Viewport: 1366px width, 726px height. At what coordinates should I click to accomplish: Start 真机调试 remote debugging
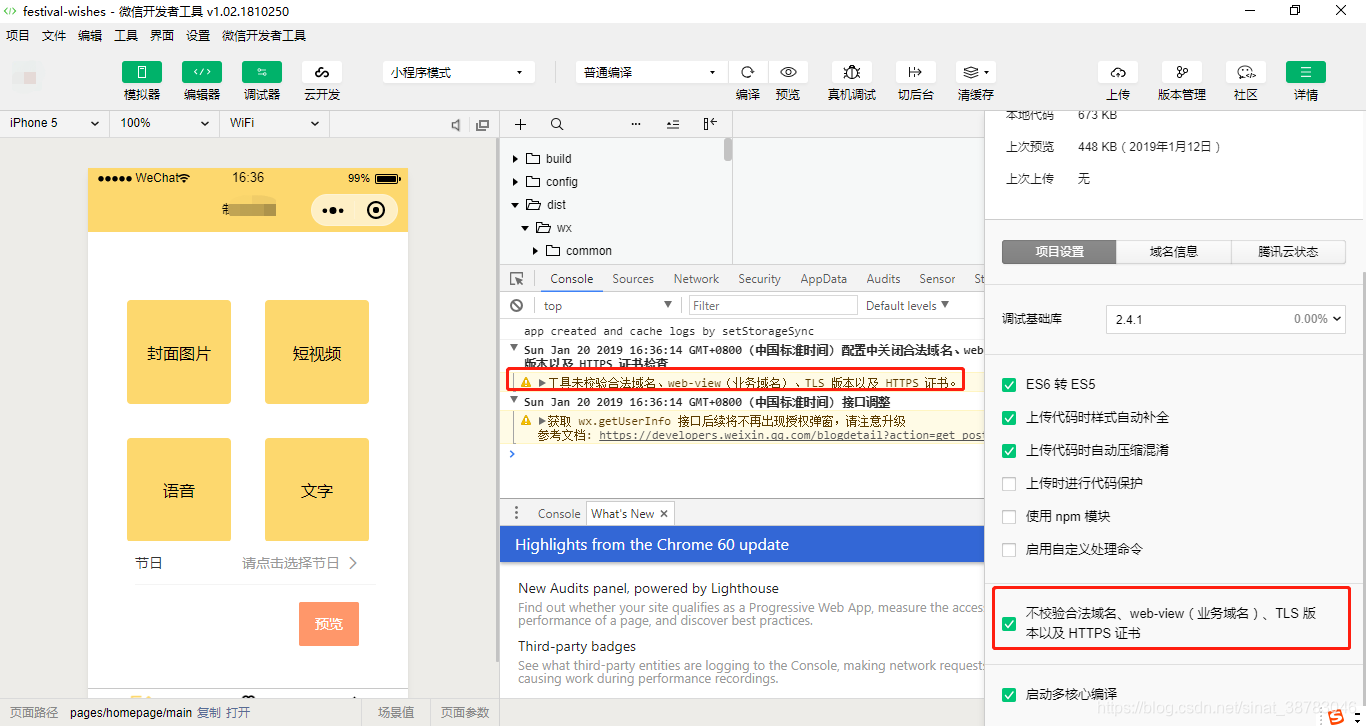point(852,72)
